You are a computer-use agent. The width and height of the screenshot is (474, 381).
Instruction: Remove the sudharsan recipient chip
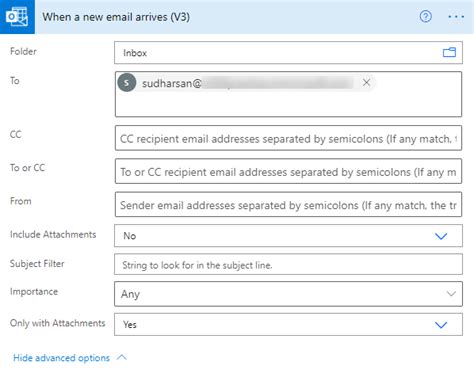[366, 83]
